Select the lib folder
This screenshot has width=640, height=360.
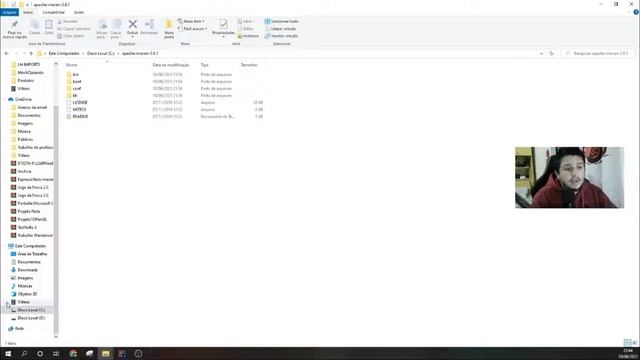pos(75,95)
